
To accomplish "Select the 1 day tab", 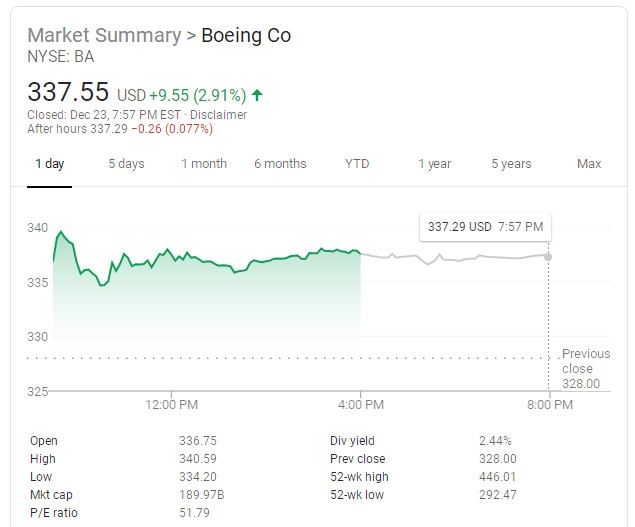I will [x=49, y=164].
